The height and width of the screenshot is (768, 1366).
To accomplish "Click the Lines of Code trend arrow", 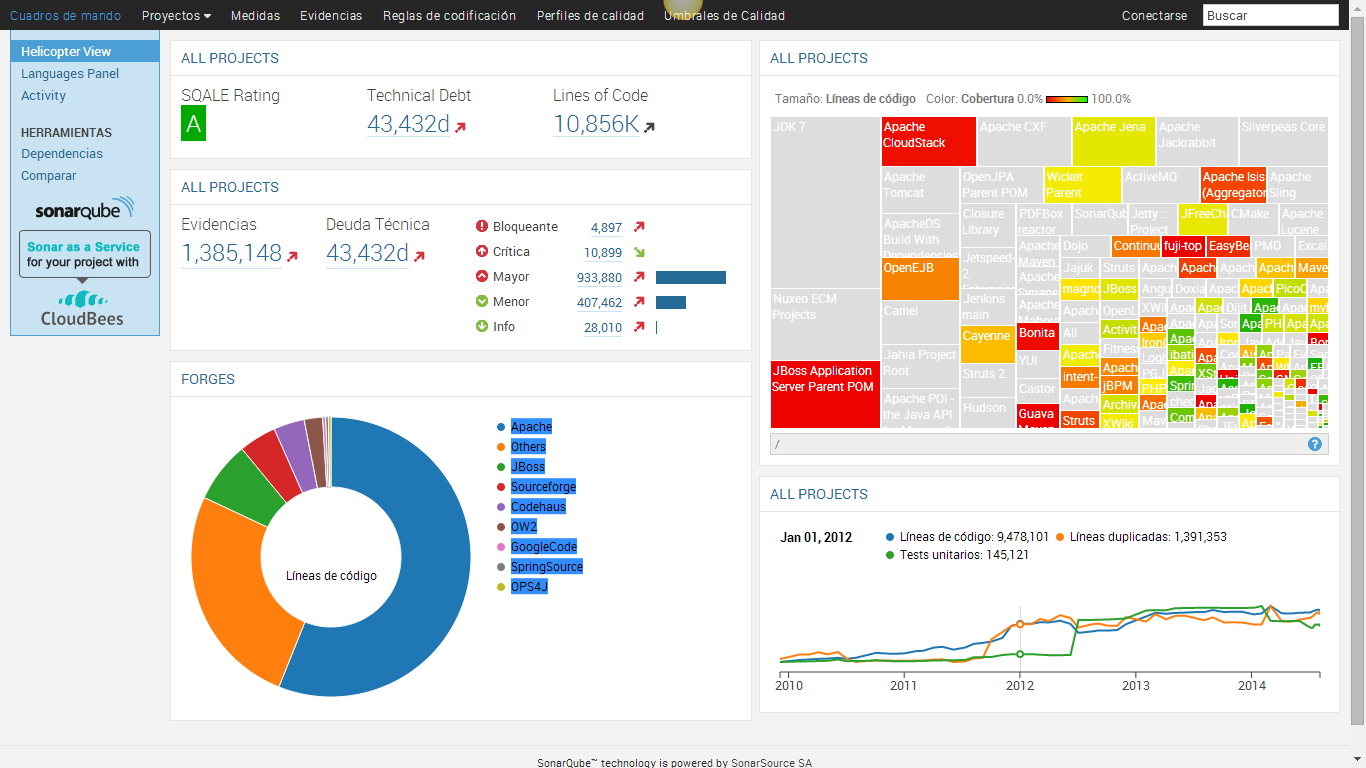I will tap(649, 128).
